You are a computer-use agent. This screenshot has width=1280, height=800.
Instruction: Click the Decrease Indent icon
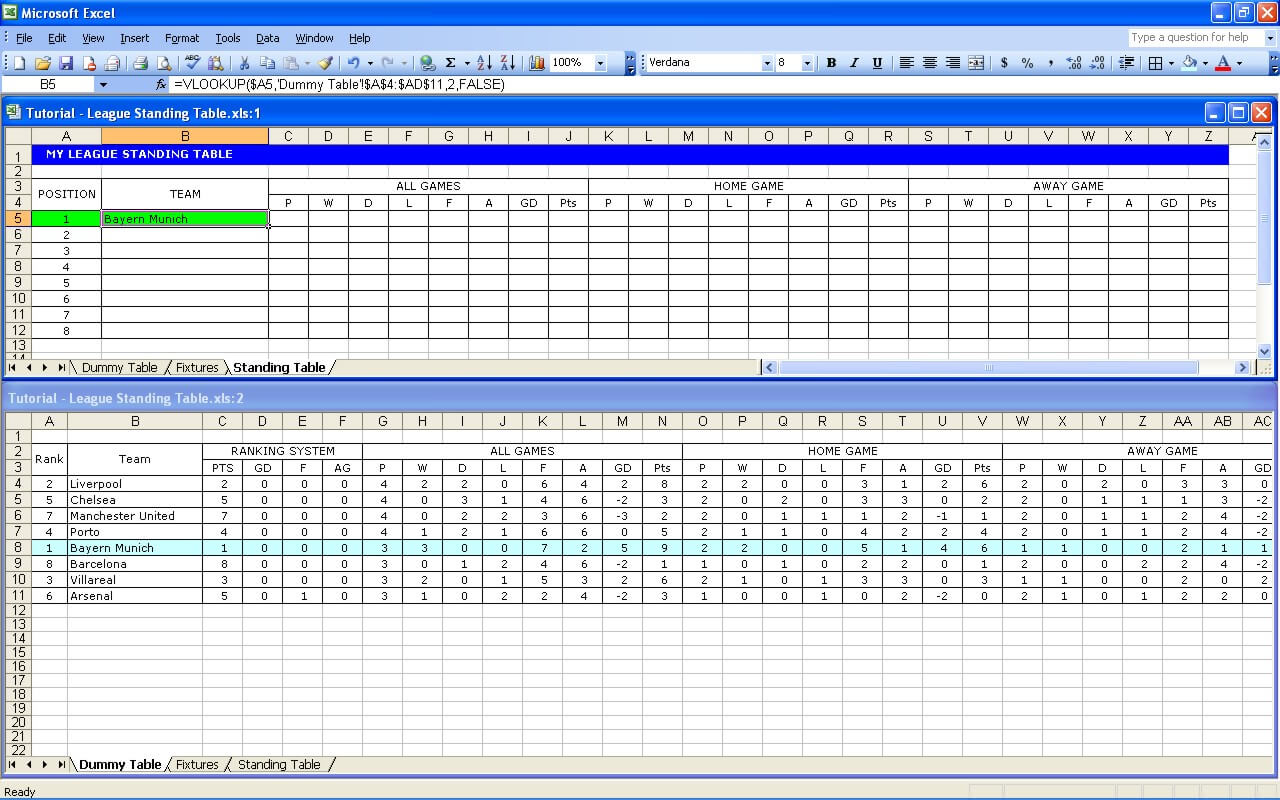1126,63
